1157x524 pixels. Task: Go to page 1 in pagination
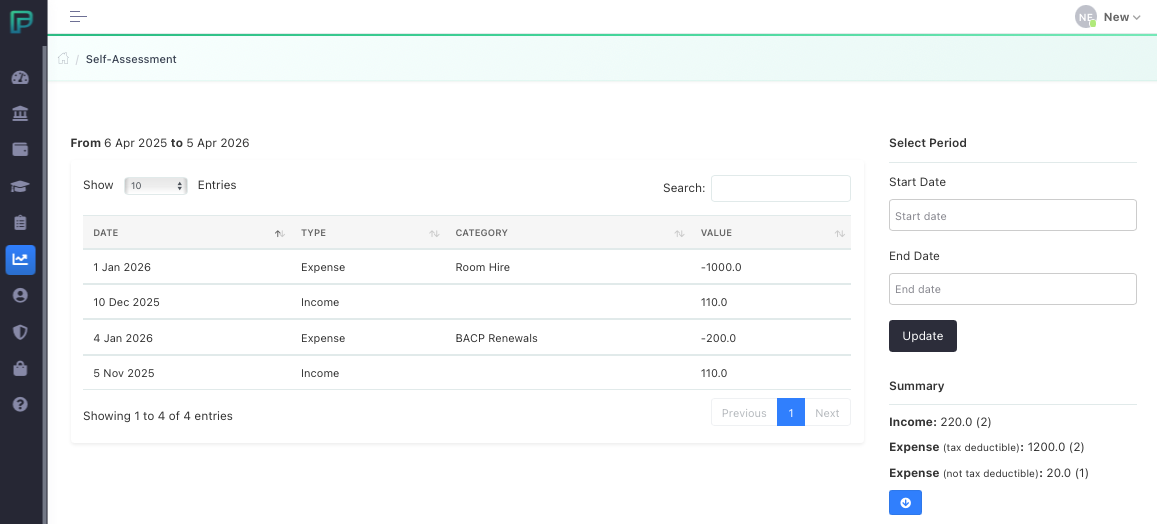coord(790,413)
